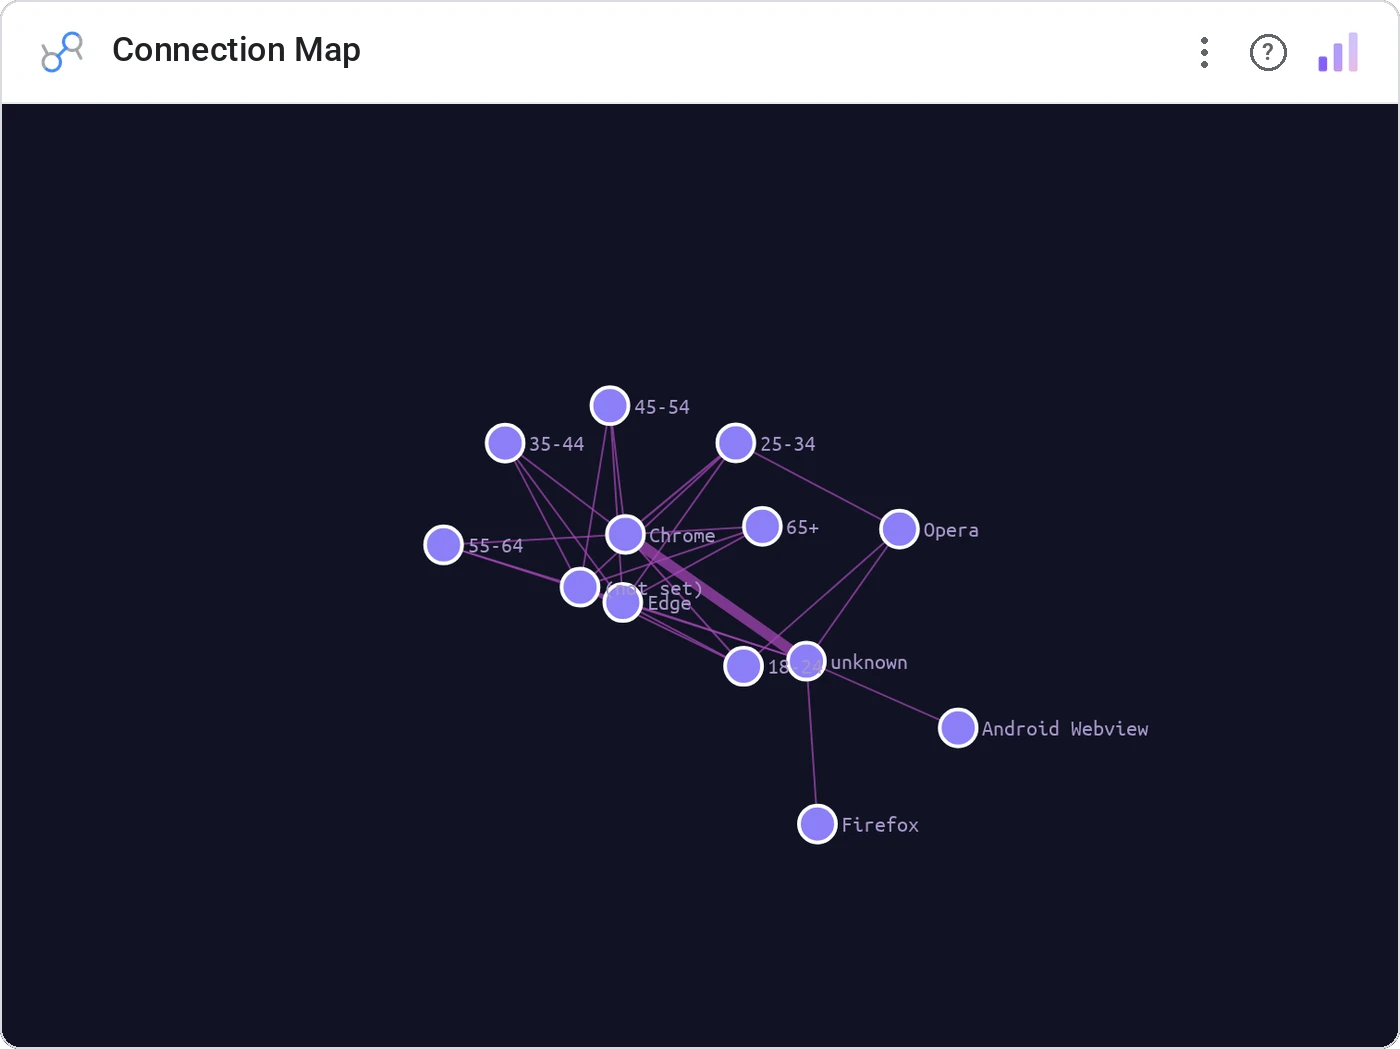
Task: Select the 25-34 age node
Action: 736,443
